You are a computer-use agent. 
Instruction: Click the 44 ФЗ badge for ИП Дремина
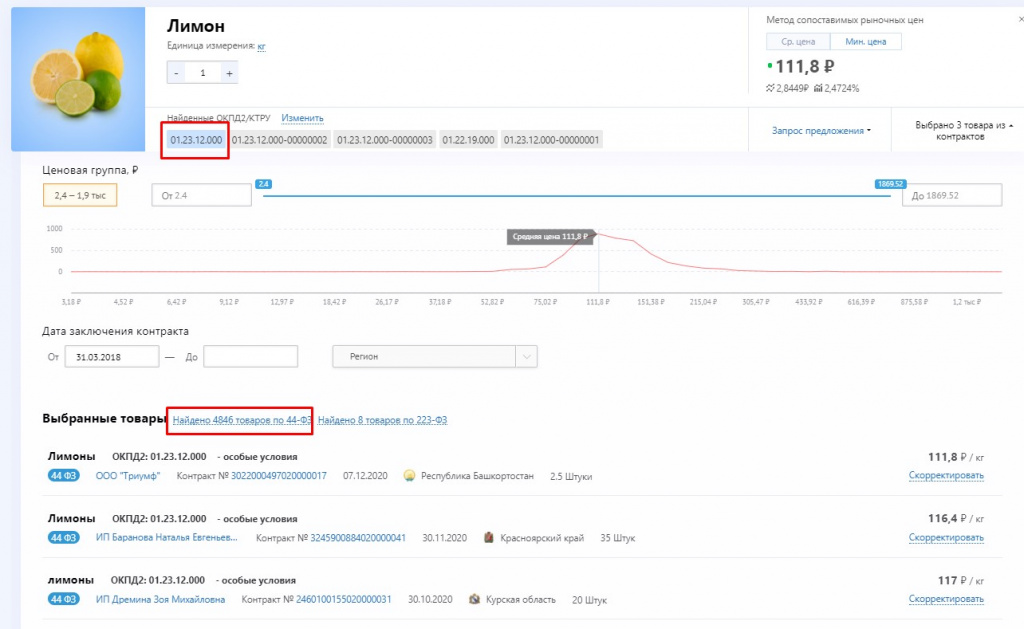pos(64,599)
